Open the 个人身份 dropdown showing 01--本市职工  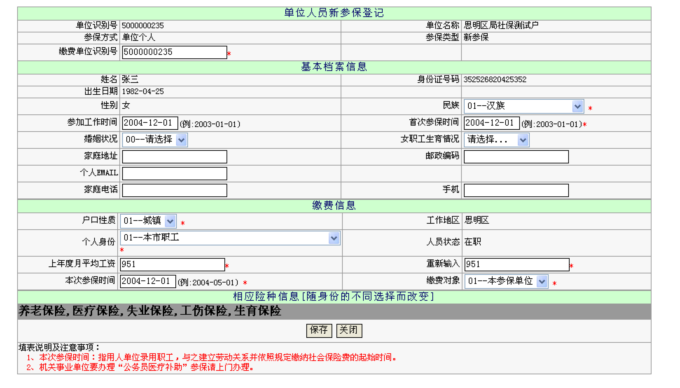click(230, 238)
